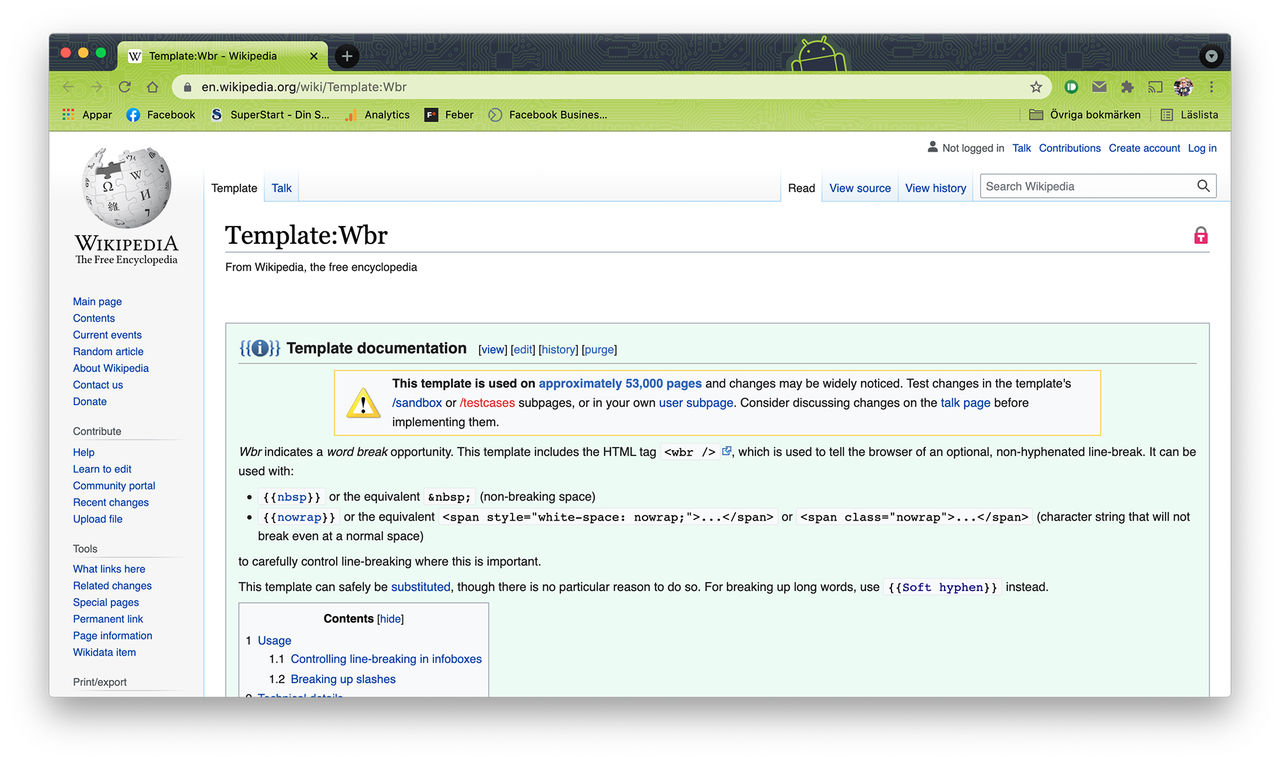This screenshot has height=762, width=1280.
Task: Go to the browser home icon
Action: [x=152, y=87]
